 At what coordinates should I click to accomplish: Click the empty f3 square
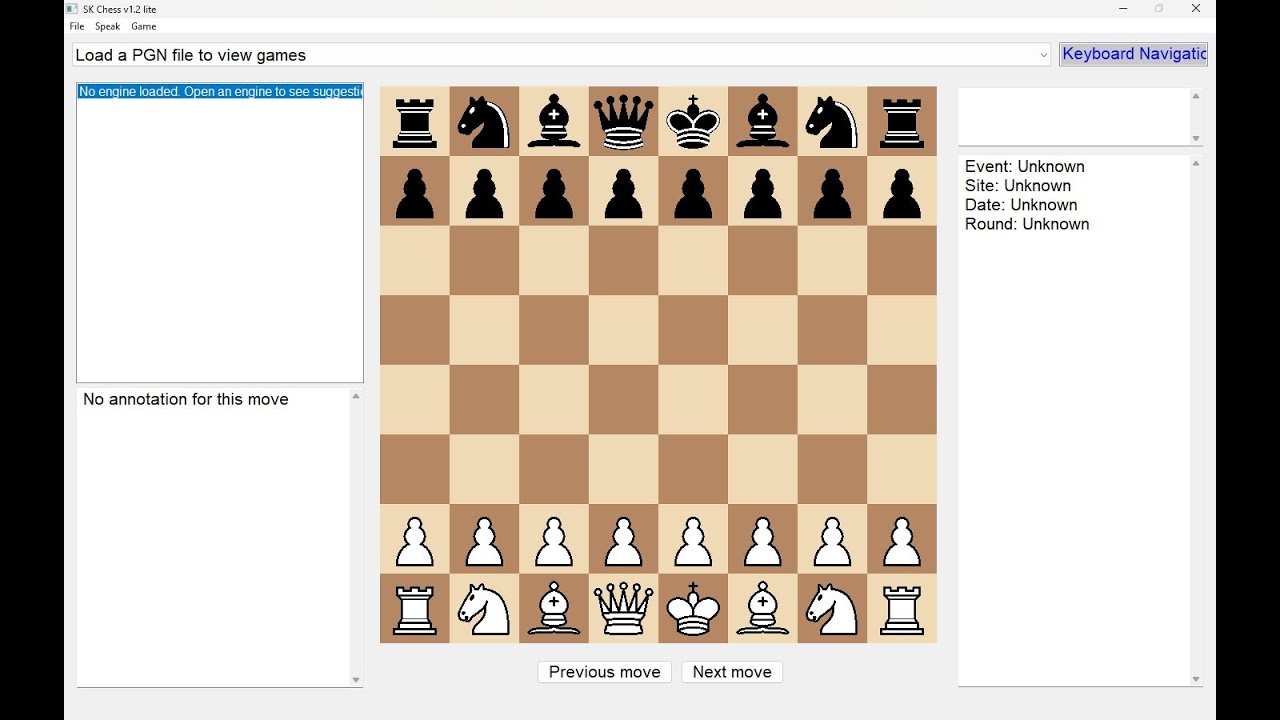click(x=763, y=469)
